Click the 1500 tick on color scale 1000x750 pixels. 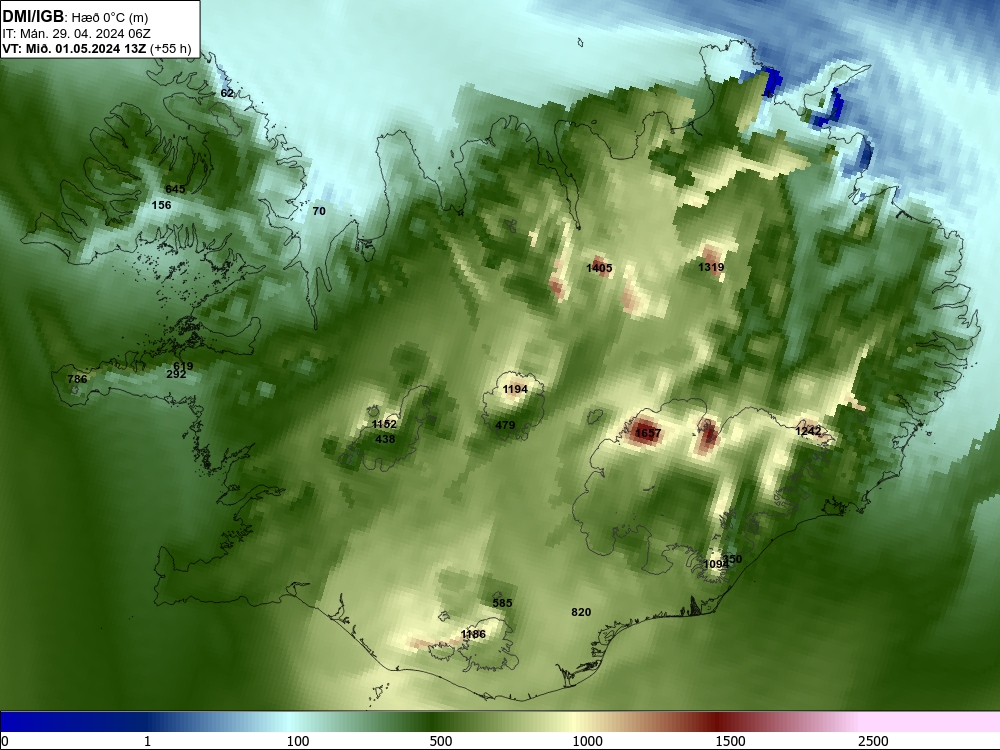point(730,741)
